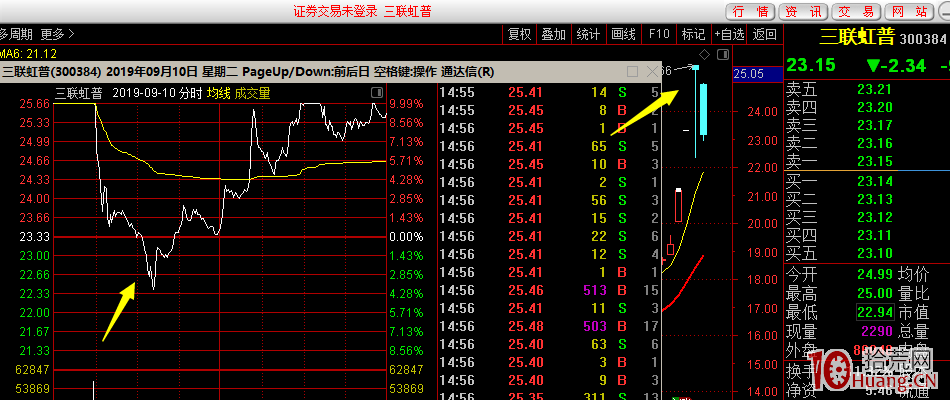Open the 统计 statistics tool
Image resolution: width=950 pixels, height=400 pixels.
(x=589, y=34)
